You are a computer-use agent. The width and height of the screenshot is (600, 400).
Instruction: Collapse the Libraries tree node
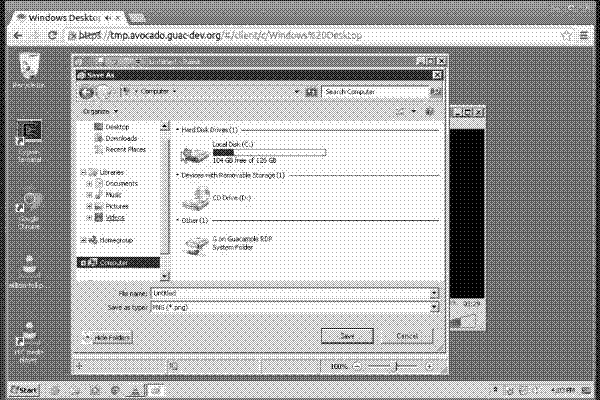[83, 173]
